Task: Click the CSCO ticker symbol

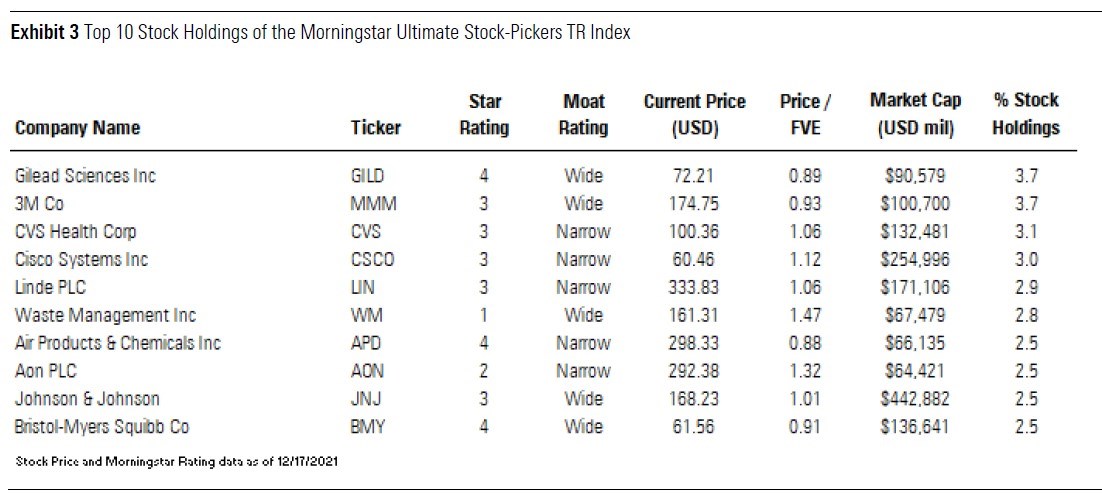Action: pos(372,260)
